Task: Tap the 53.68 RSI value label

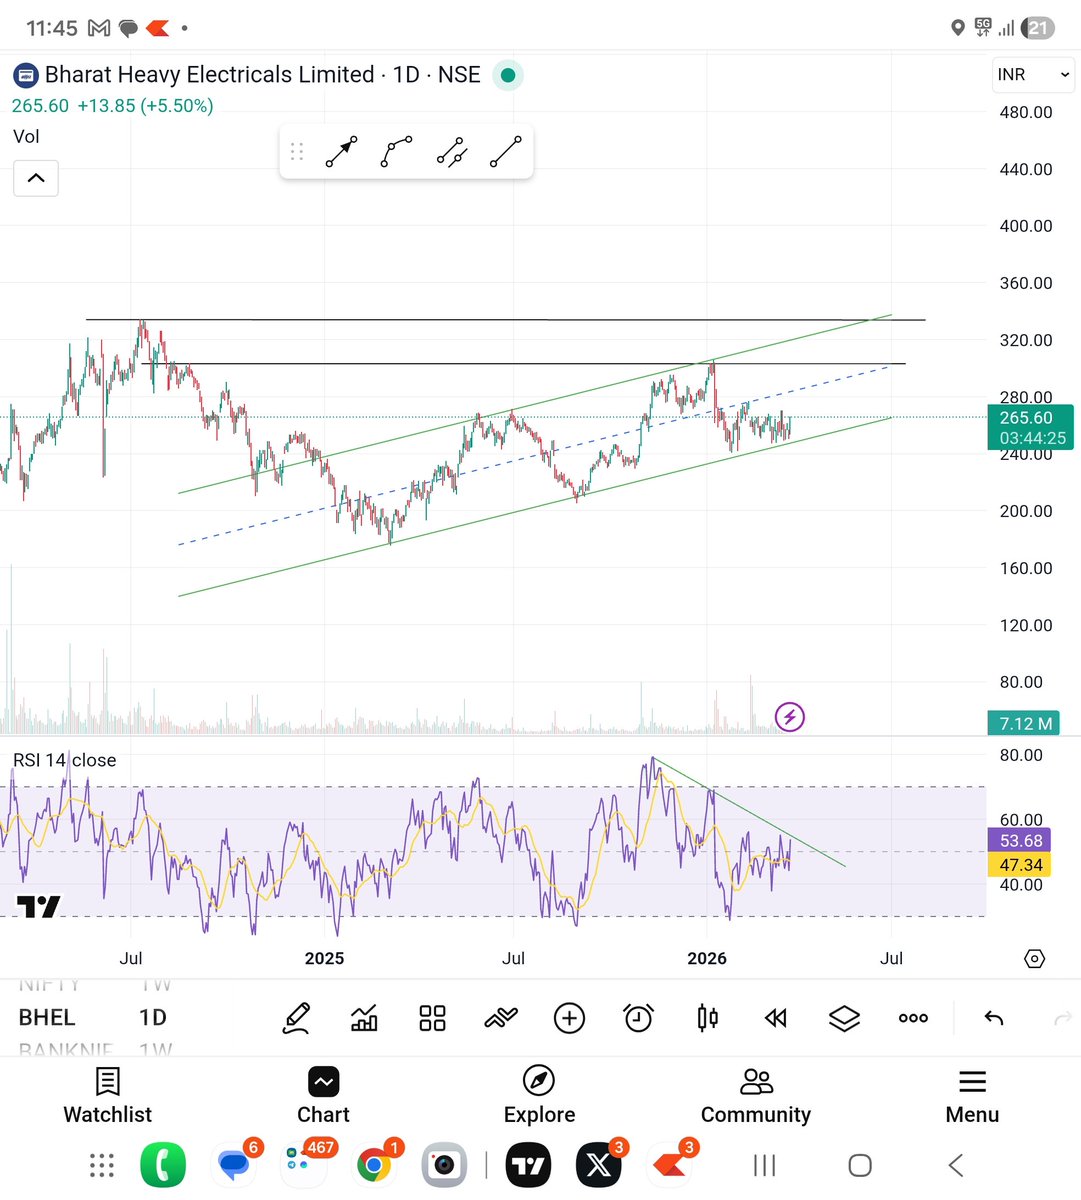Action: (1020, 841)
